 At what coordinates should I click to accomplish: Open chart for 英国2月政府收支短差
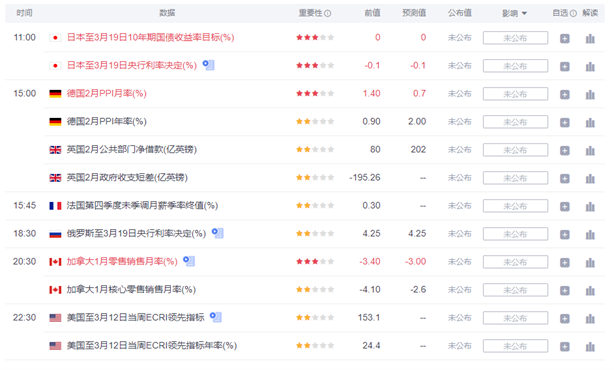(x=590, y=178)
